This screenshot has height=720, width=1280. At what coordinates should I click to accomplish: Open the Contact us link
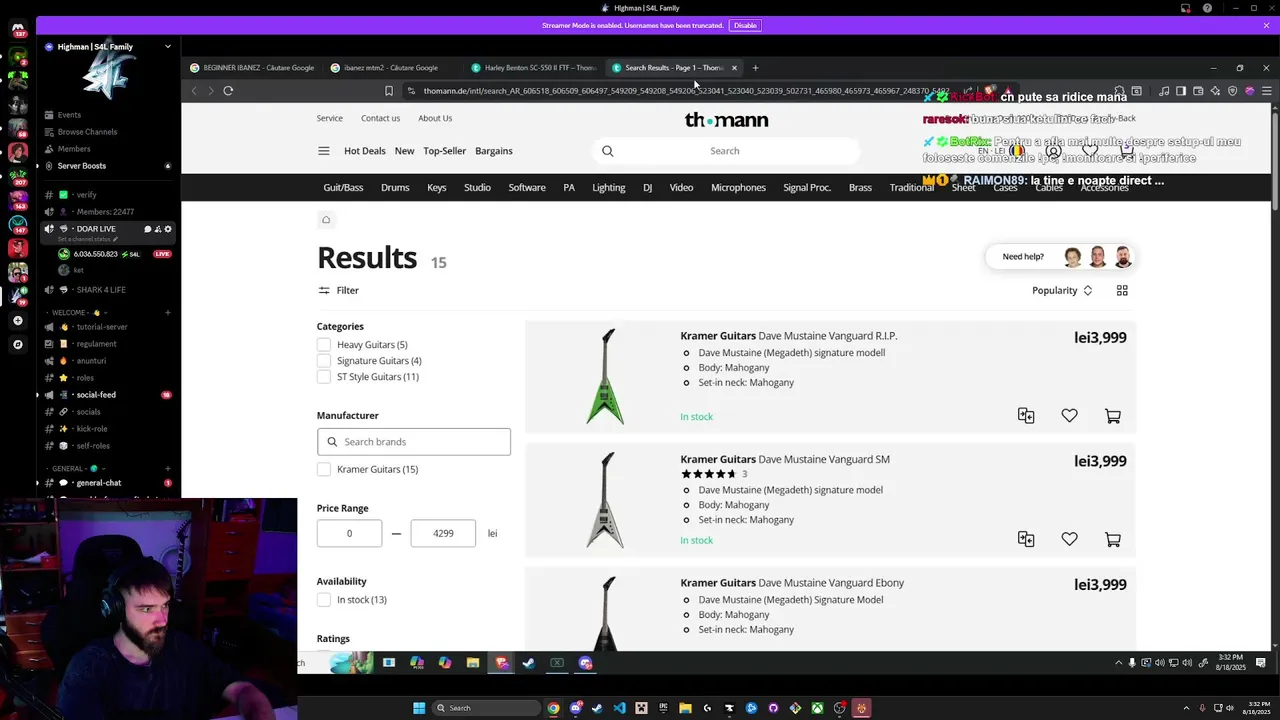380,118
